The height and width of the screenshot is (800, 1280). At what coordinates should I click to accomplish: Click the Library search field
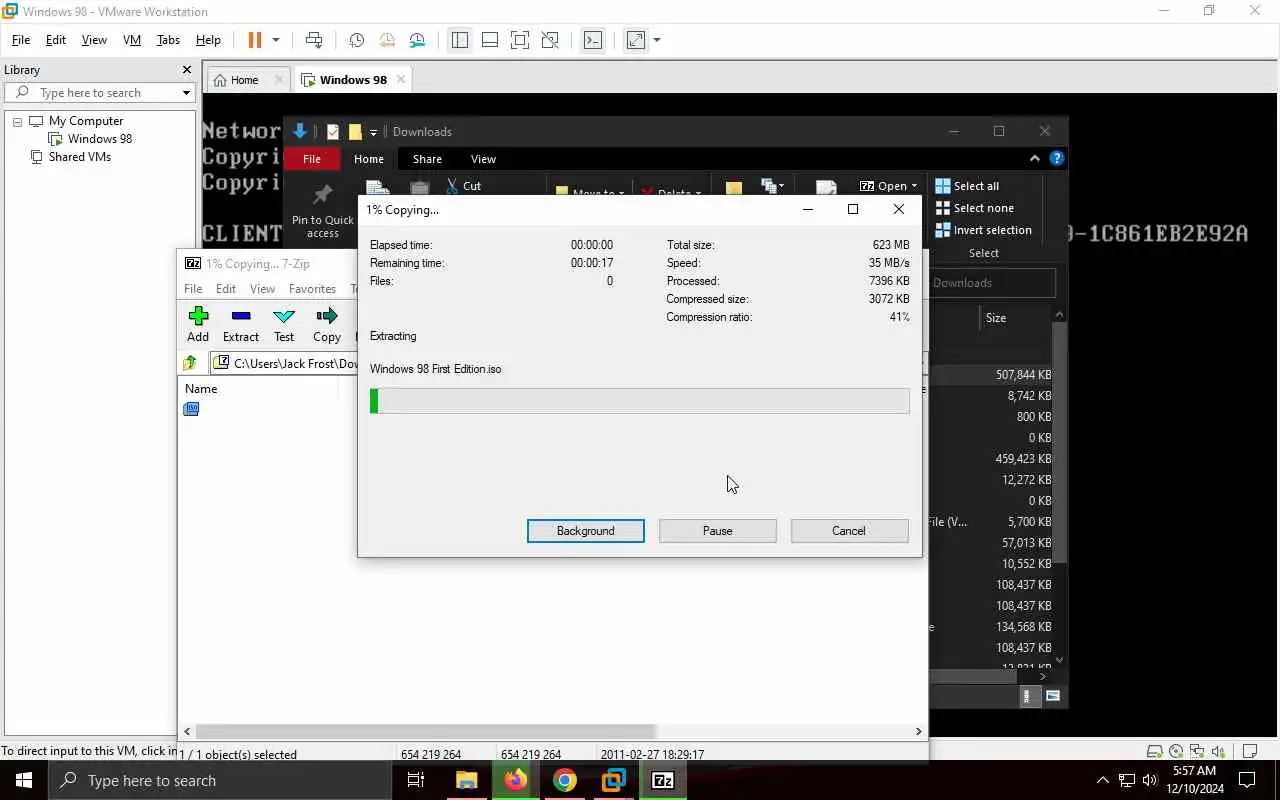coord(98,92)
